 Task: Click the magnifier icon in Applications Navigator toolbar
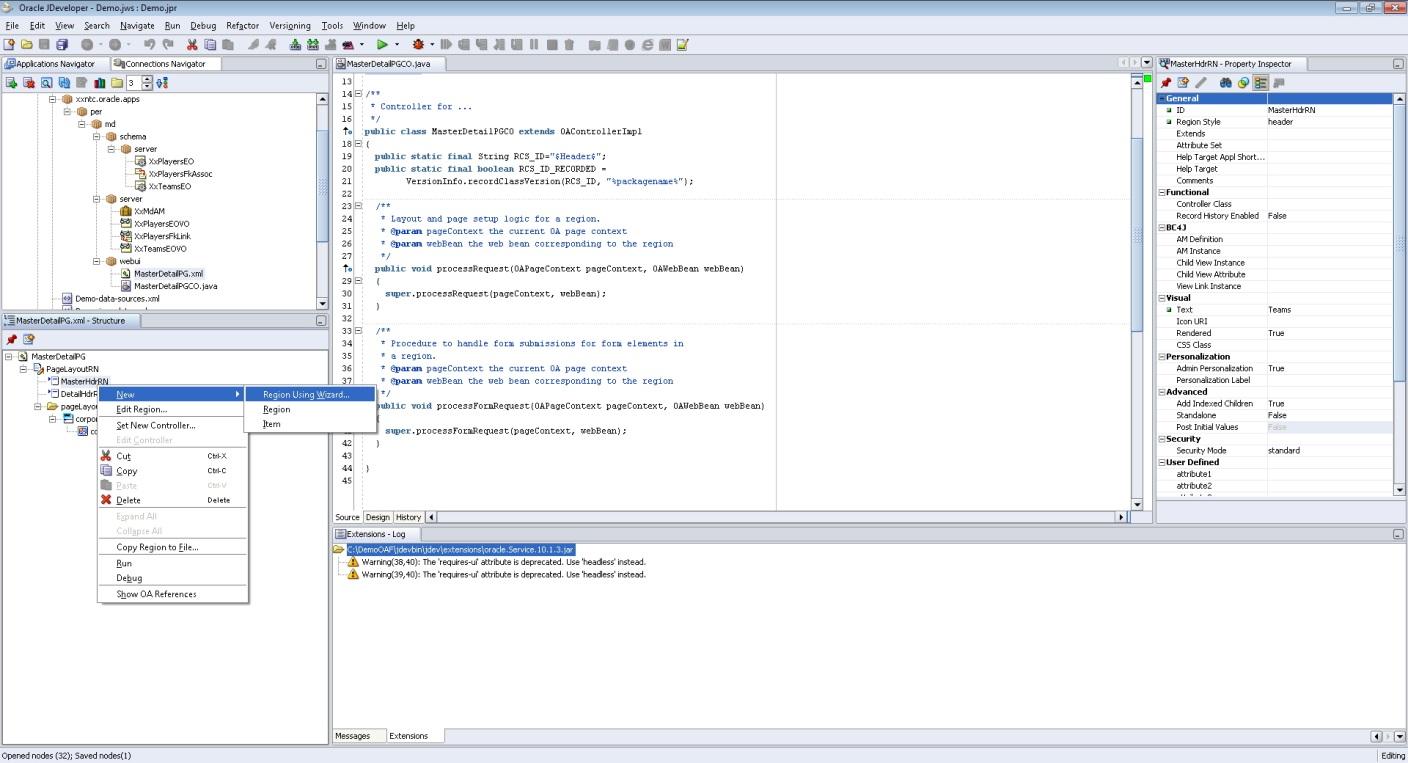(47, 83)
